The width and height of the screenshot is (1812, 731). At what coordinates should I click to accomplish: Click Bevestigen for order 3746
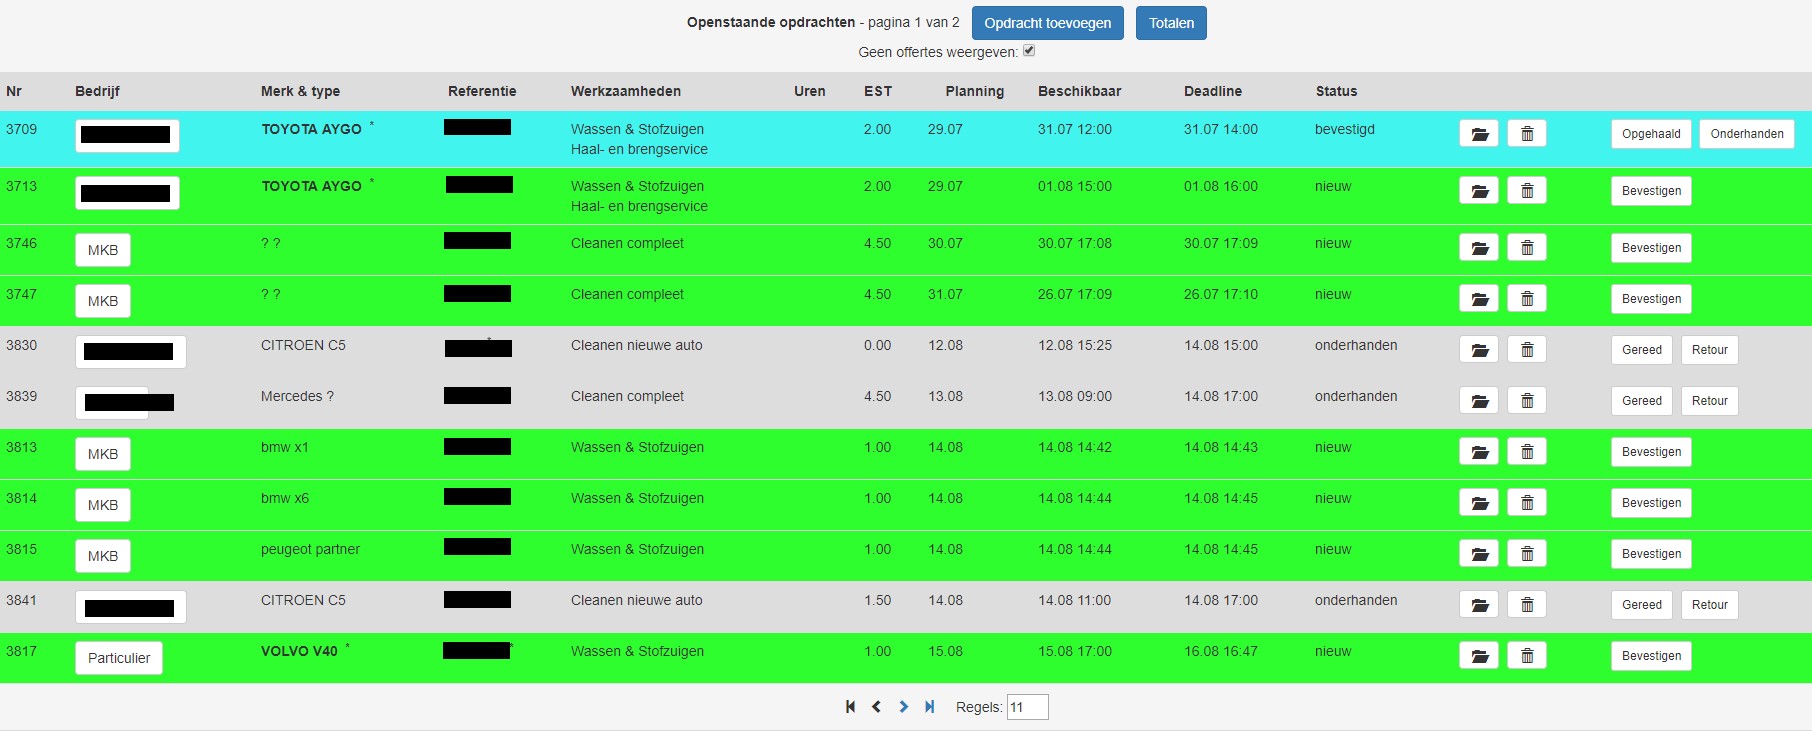tap(1651, 248)
